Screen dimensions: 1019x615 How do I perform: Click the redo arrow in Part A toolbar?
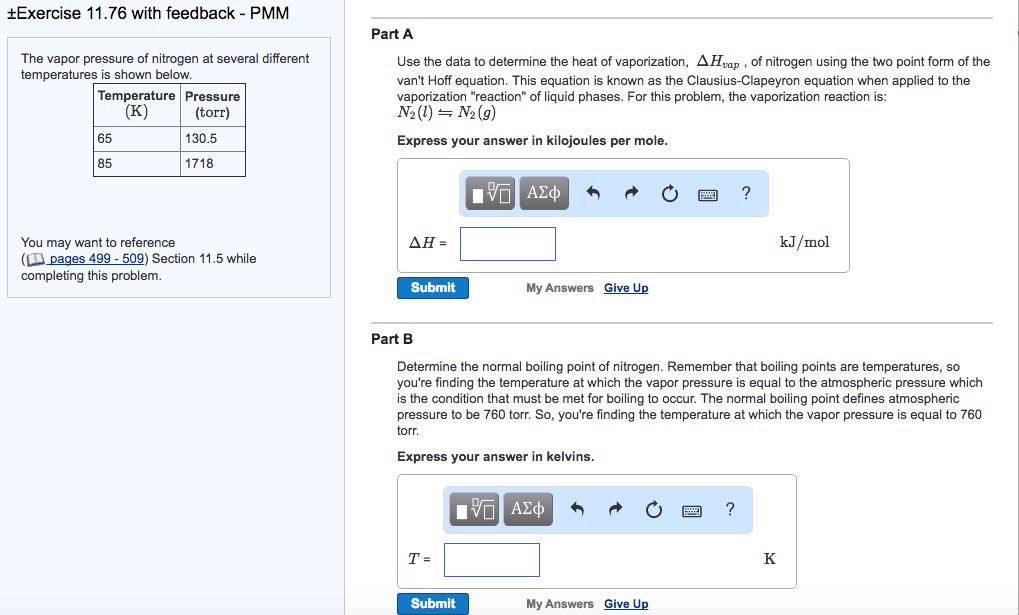631,194
